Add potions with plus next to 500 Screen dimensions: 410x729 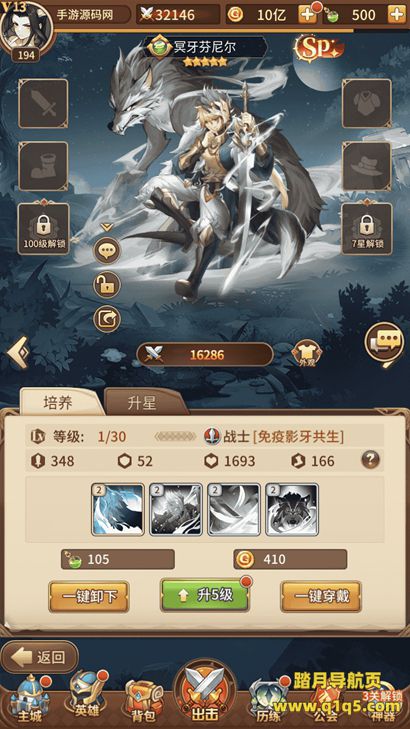point(397,15)
